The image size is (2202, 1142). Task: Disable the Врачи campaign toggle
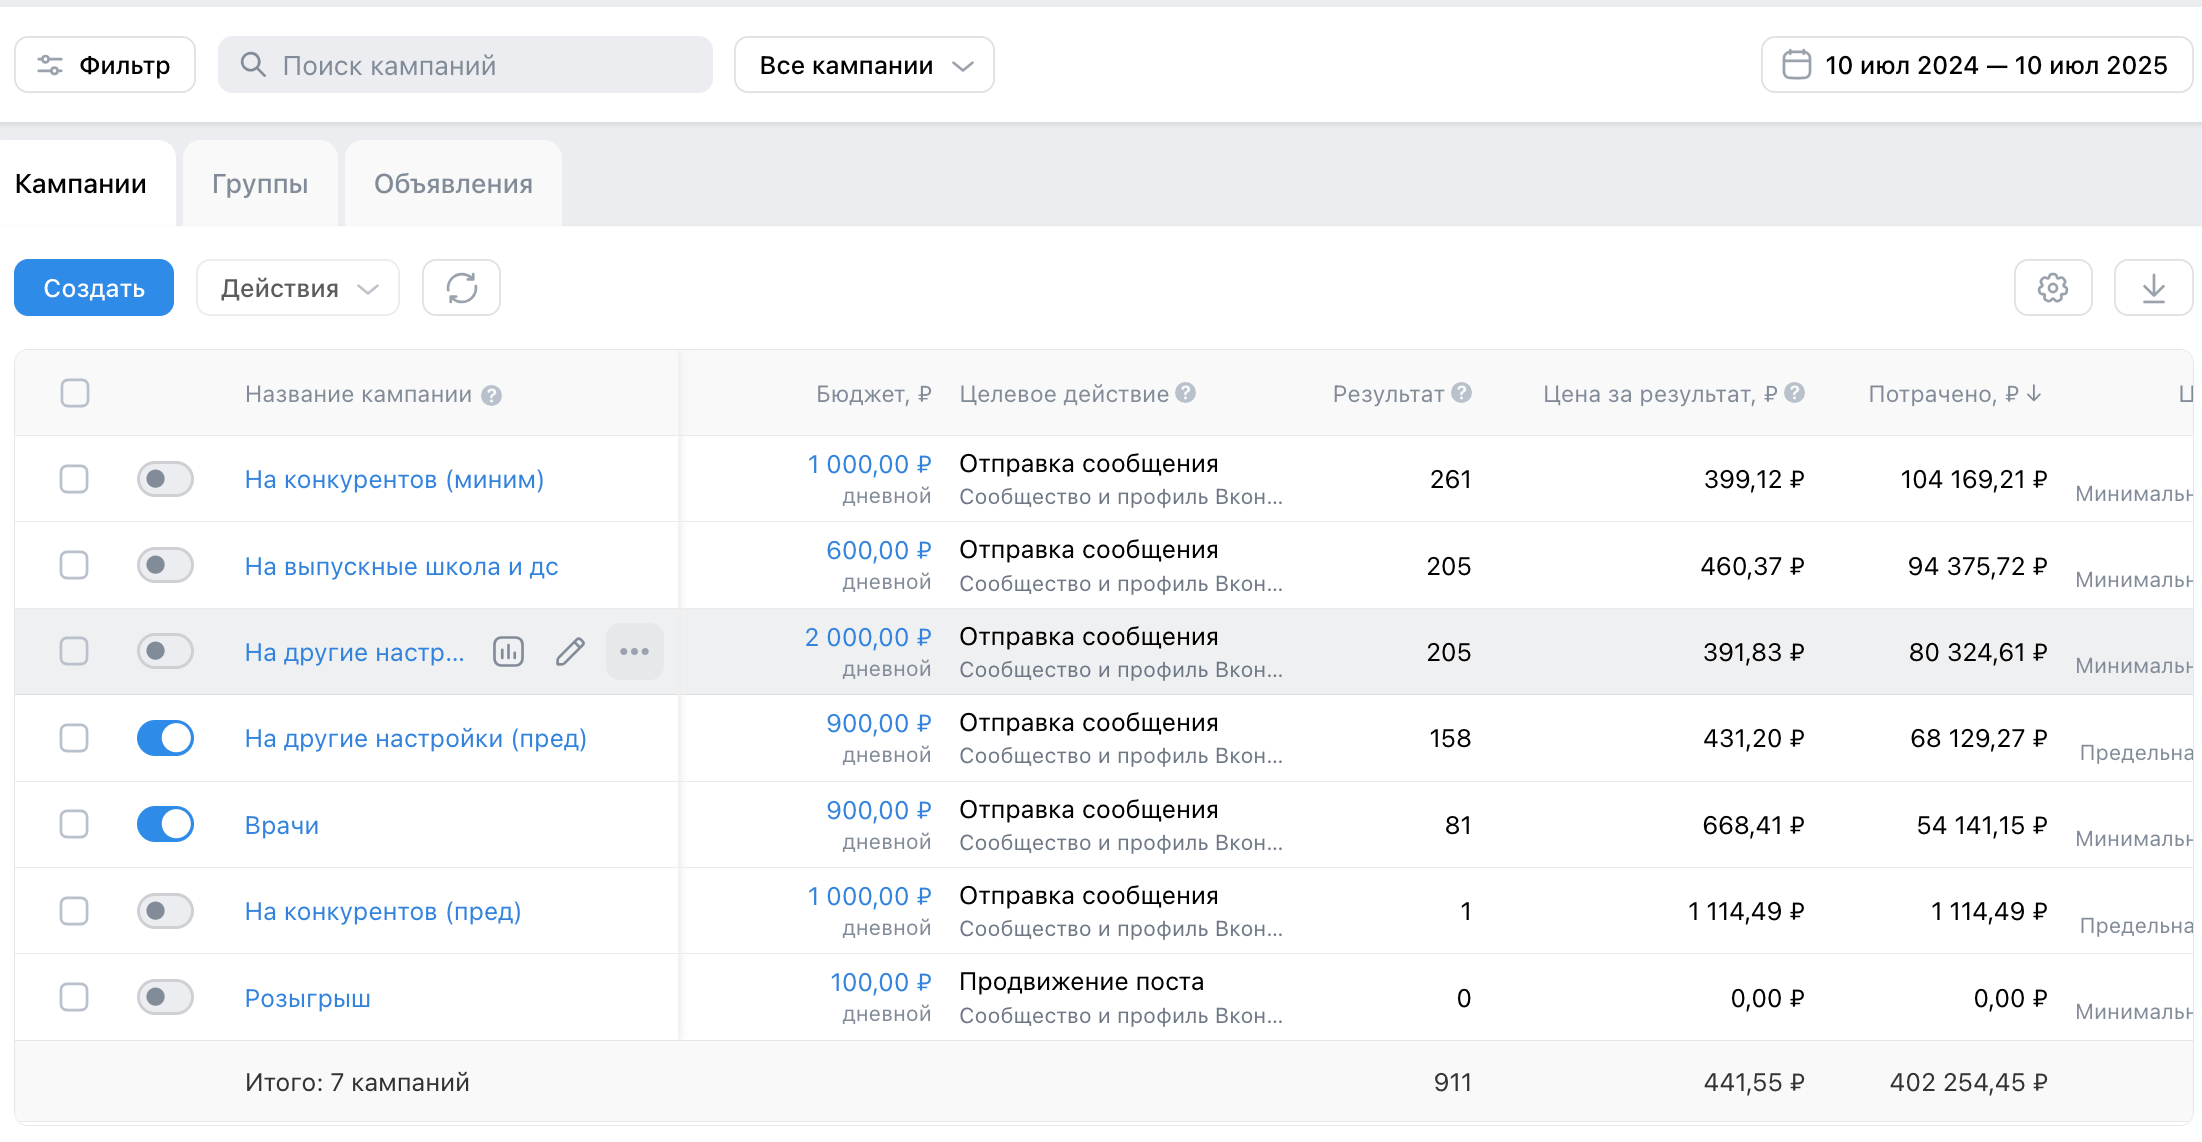pos(165,824)
